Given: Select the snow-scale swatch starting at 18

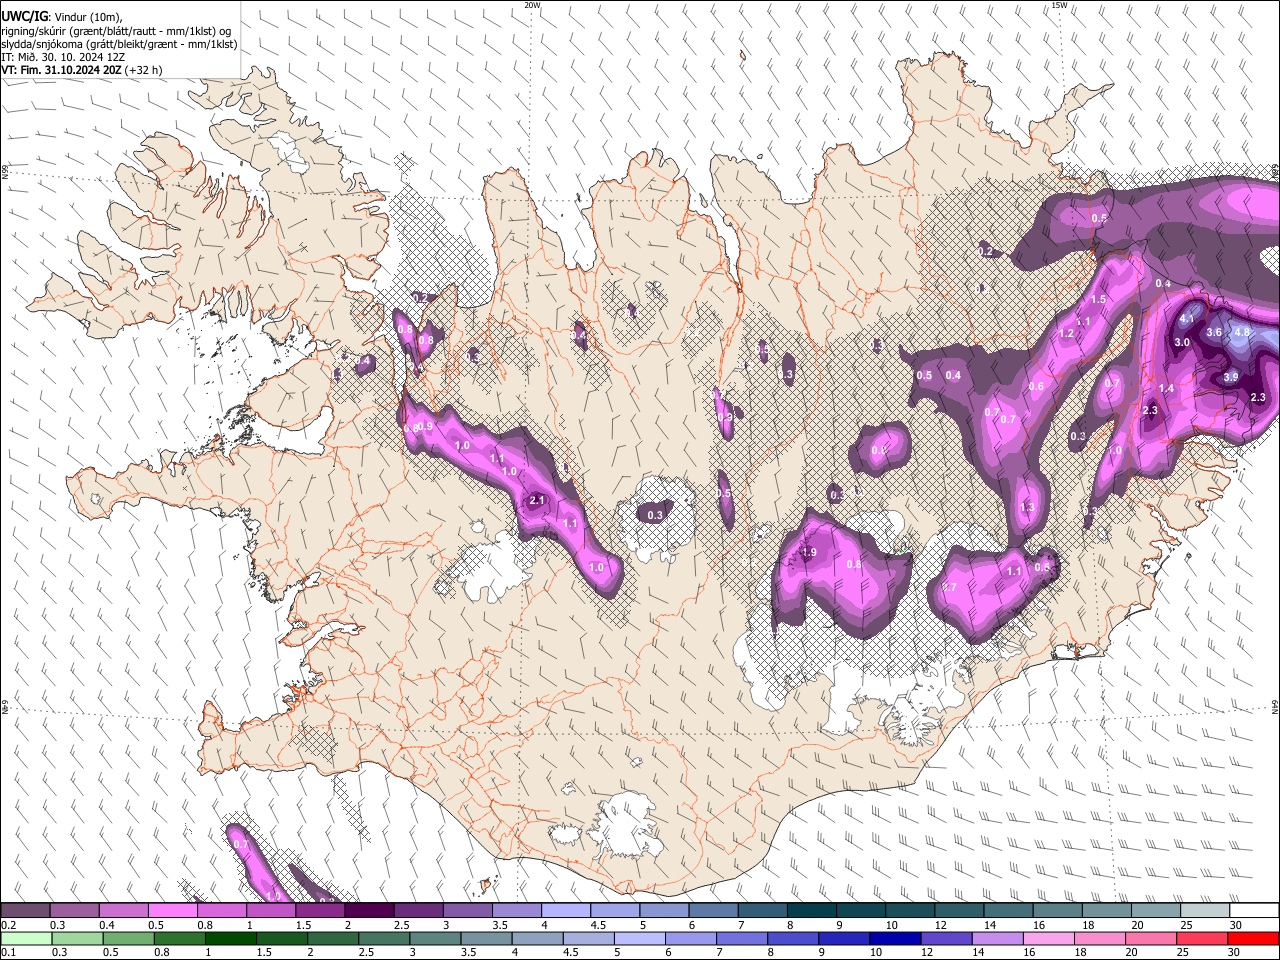Looking at the screenshot, I should click(1106, 911).
